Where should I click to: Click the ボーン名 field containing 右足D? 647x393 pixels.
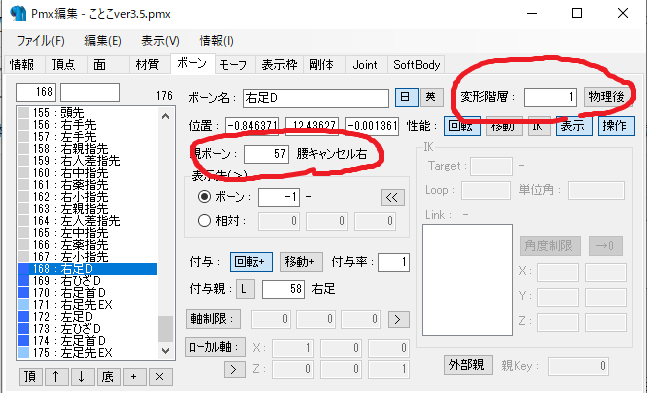316,98
